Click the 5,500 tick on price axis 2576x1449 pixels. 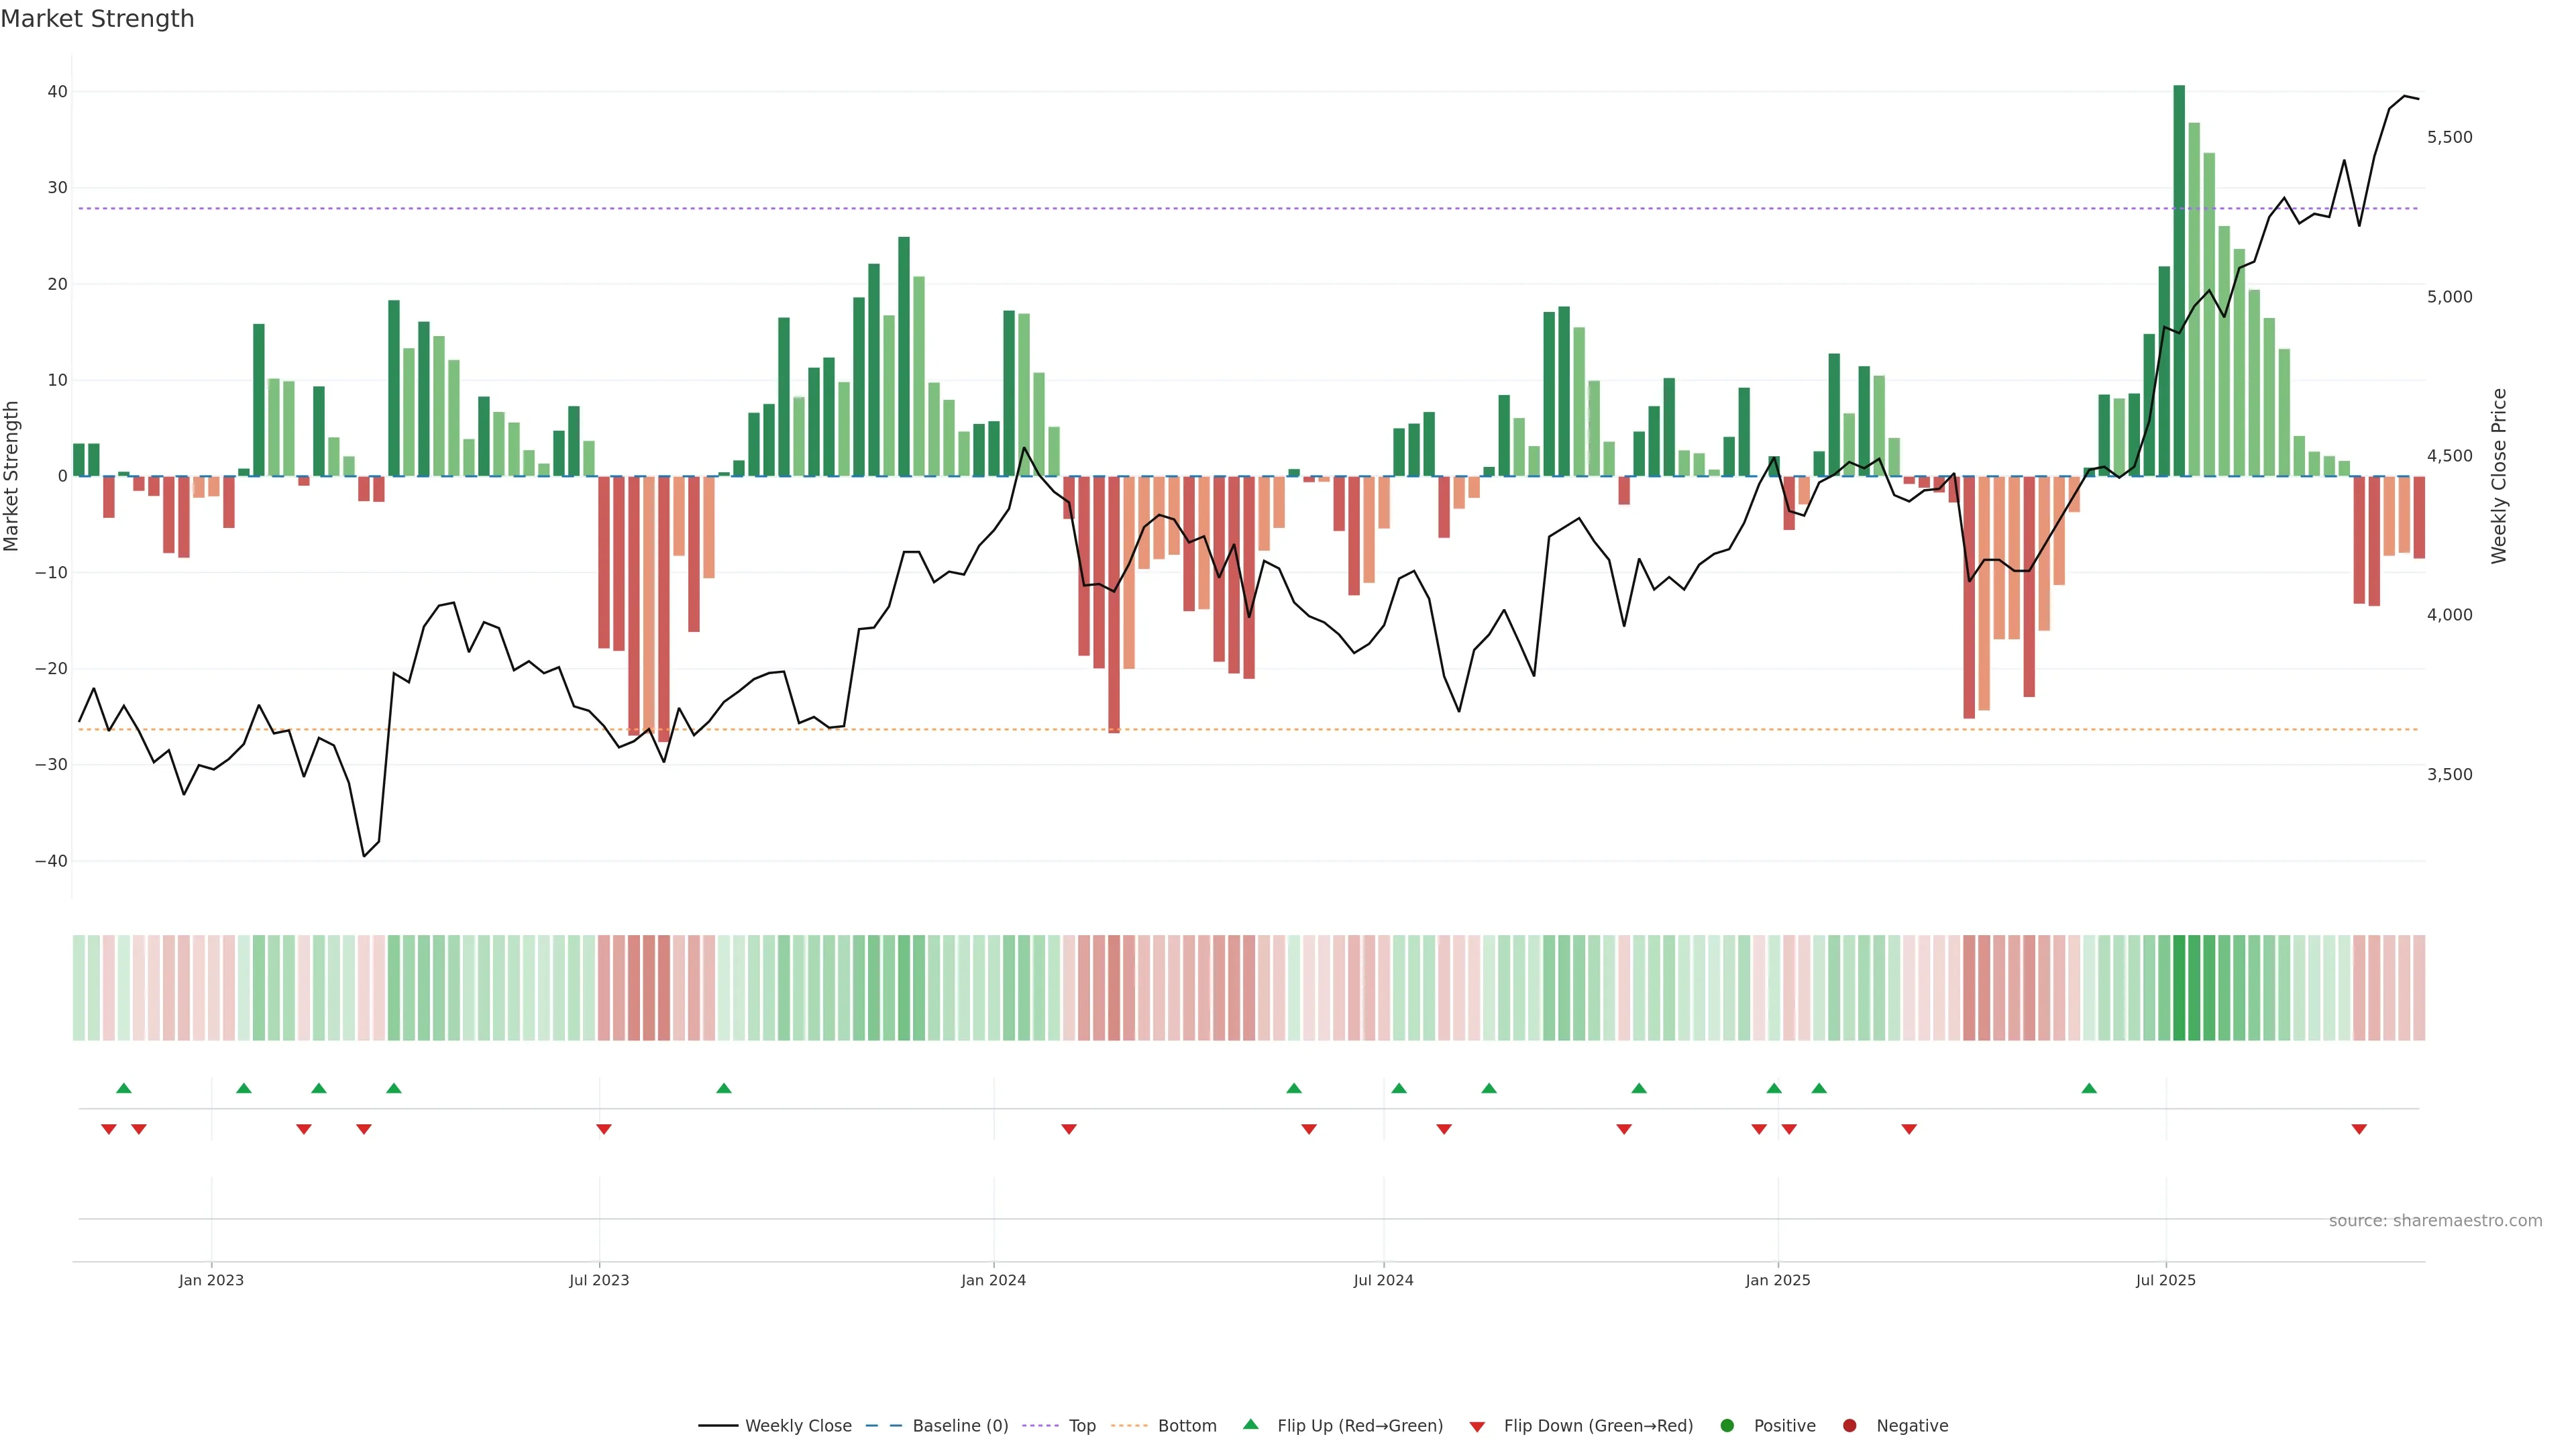pyautogui.click(x=2449, y=137)
